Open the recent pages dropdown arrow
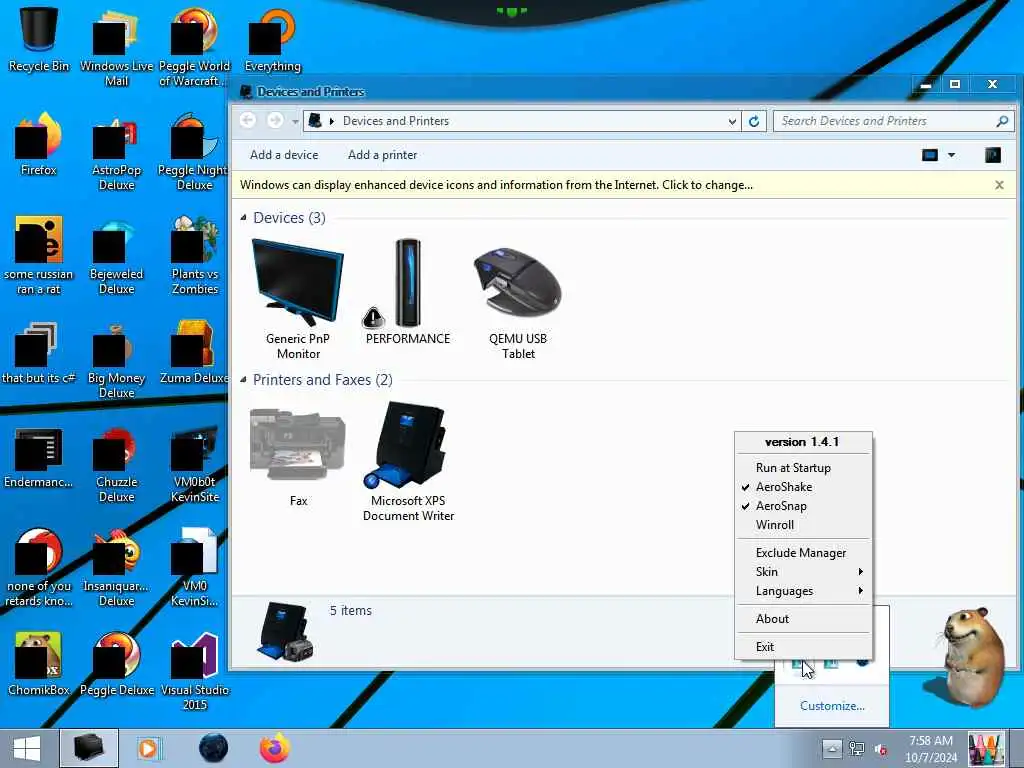The width and height of the screenshot is (1024, 768). 295,121
